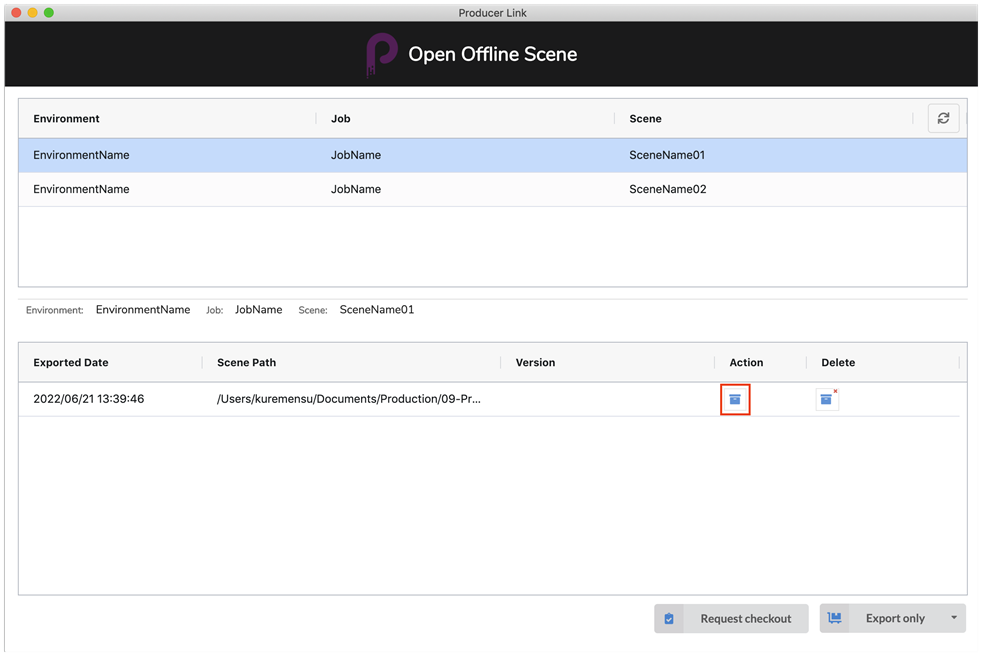Click the Version column header
The height and width of the screenshot is (656, 982).
tap(535, 362)
